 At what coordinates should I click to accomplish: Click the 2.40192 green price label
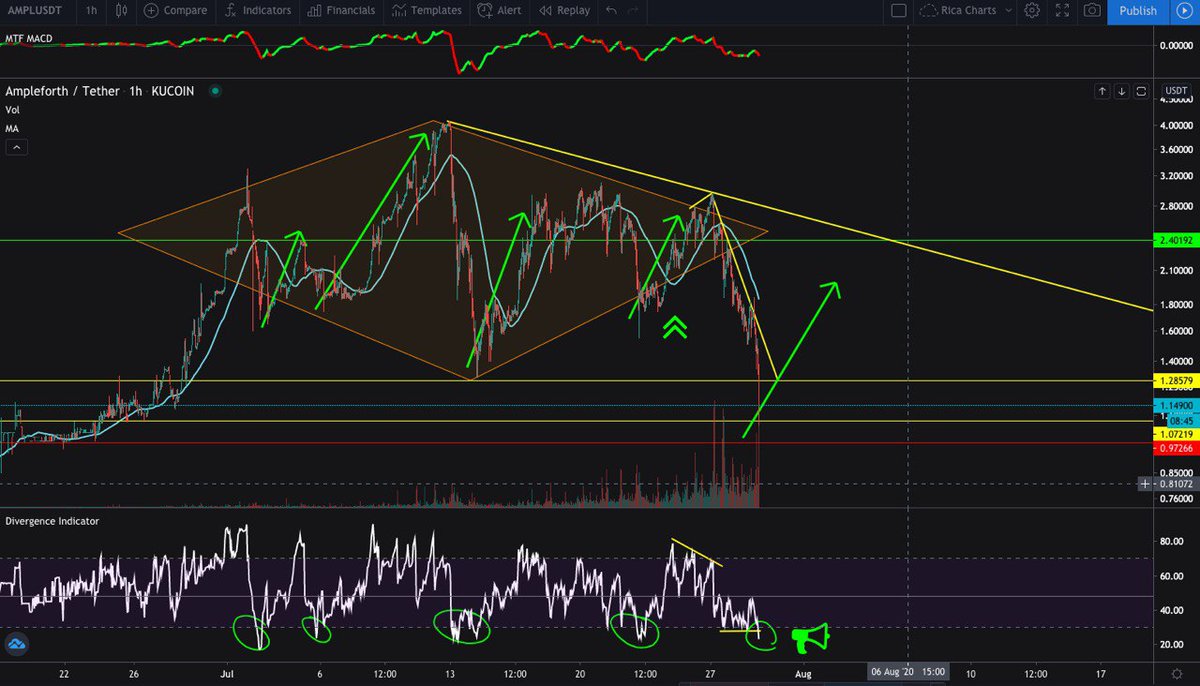[1174, 241]
